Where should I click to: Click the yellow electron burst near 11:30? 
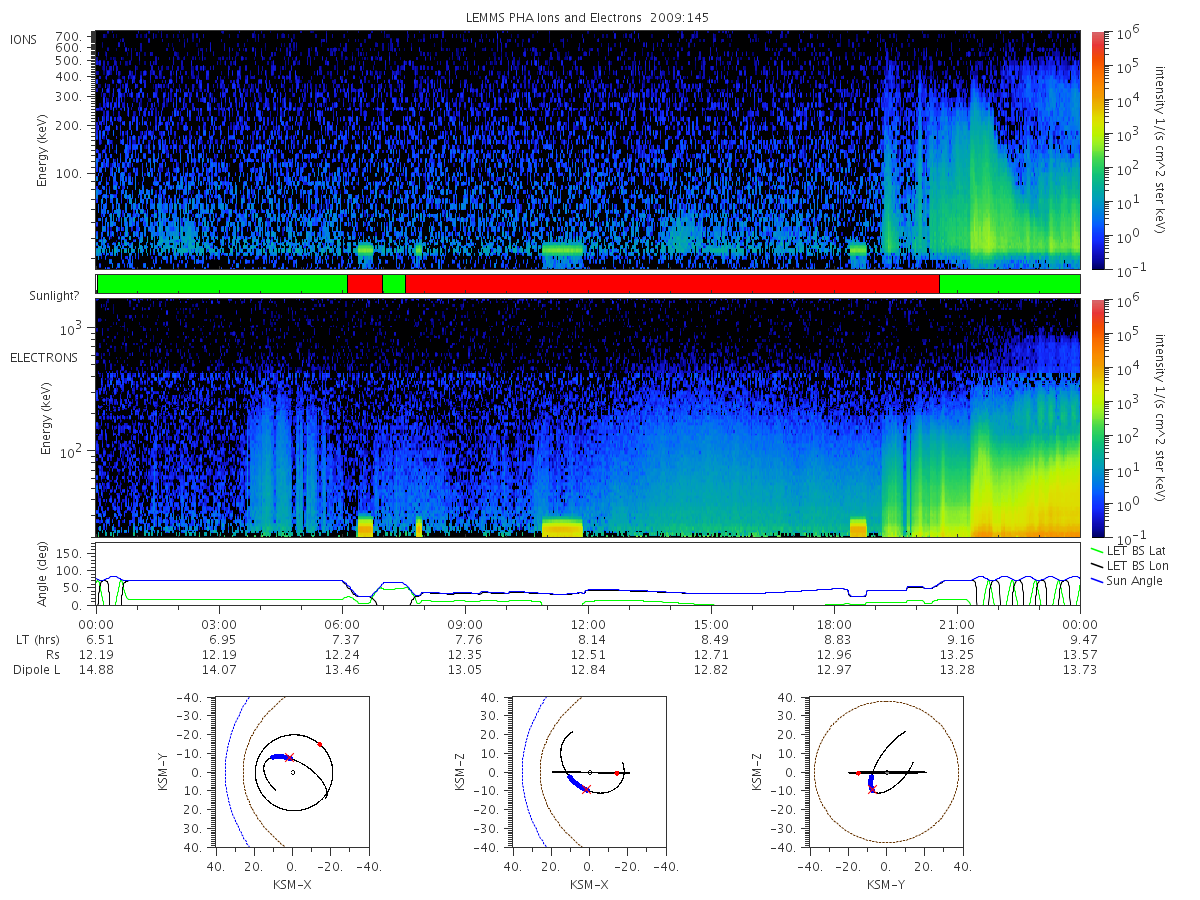[562, 528]
